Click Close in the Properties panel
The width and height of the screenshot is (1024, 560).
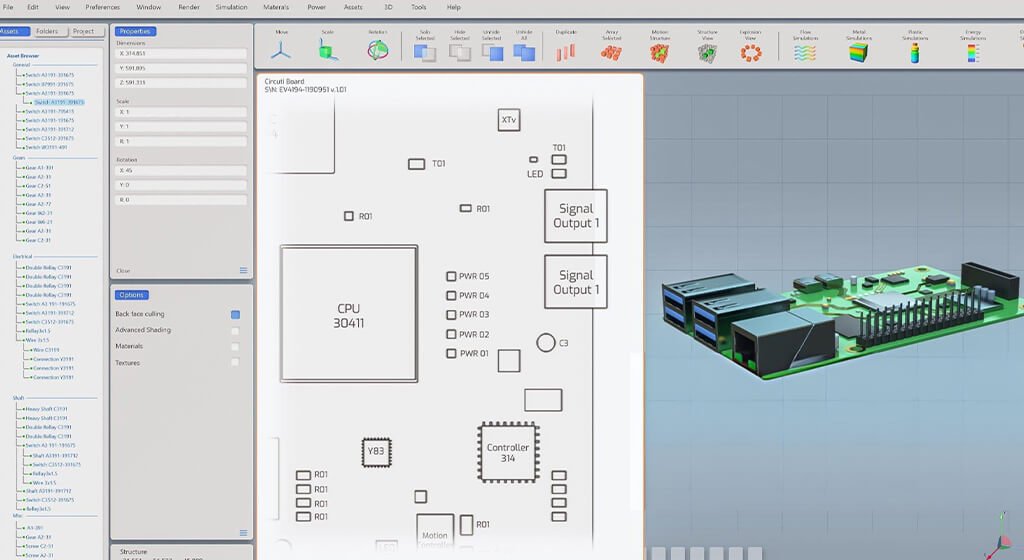tap(123, 271)
